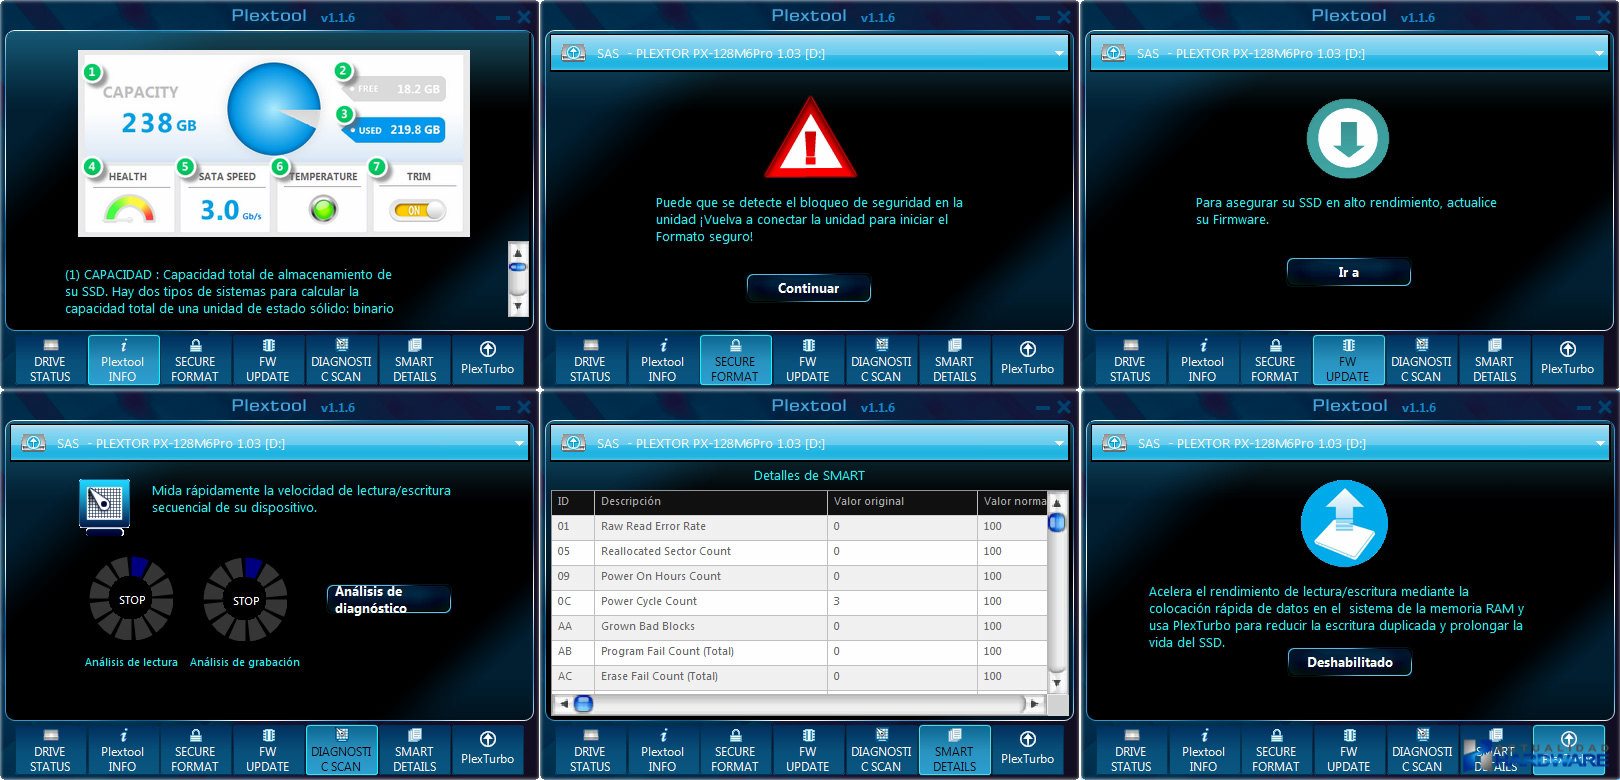1620x780 pixels.
Task: Click the blue capacity pie chart
Action: (x=272, y=109)
